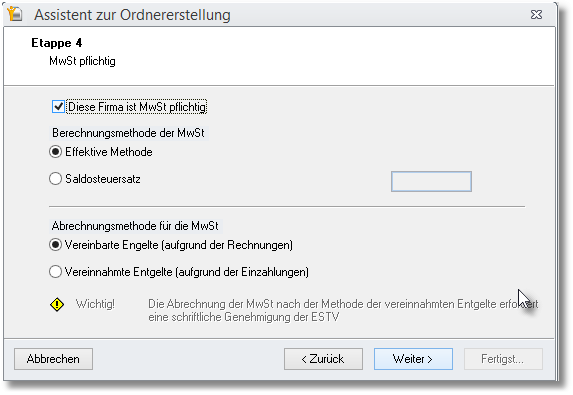
Task: Go back with the Zurück button
Action: (323, 359)
